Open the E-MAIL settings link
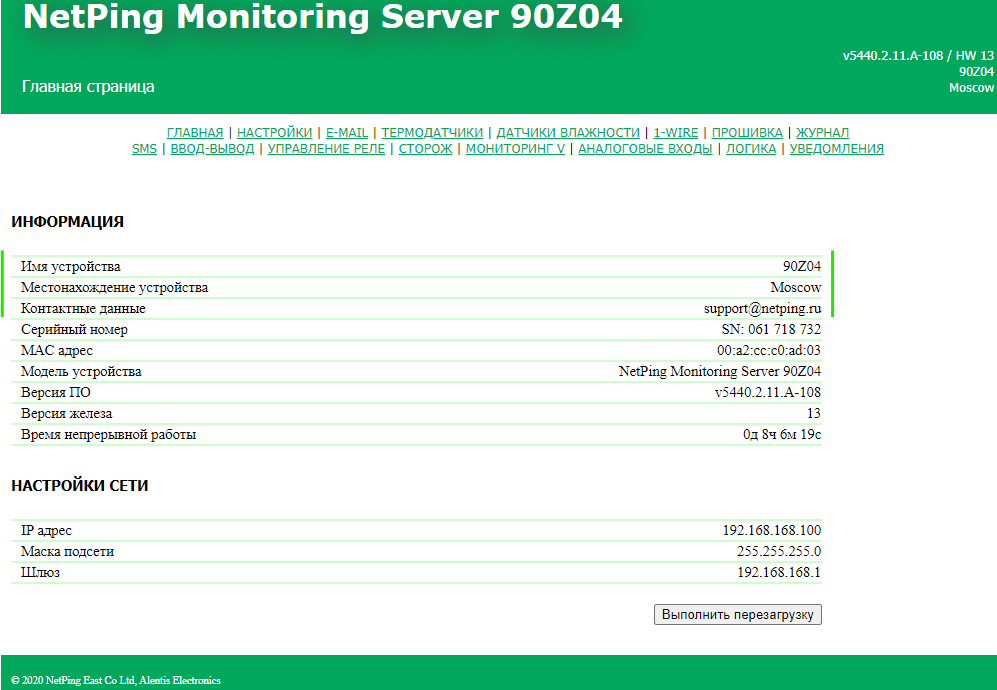This screenshot has width=997, height=690. [347, 132]
